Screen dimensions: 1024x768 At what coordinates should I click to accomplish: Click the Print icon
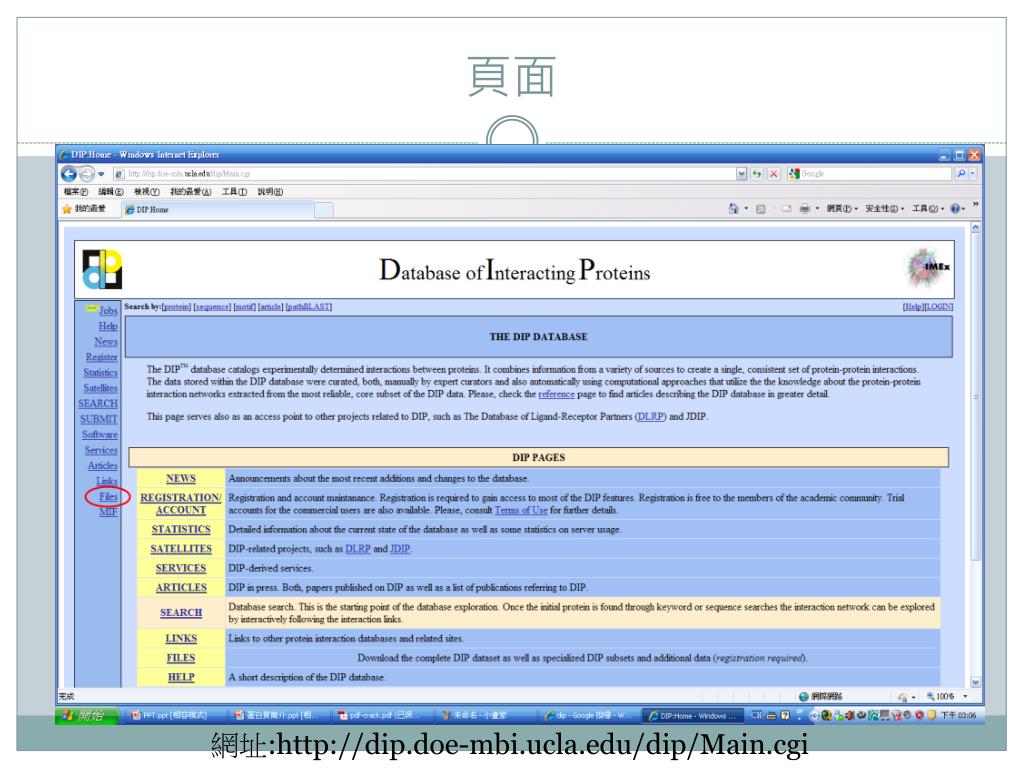click(x=805, y=209)
